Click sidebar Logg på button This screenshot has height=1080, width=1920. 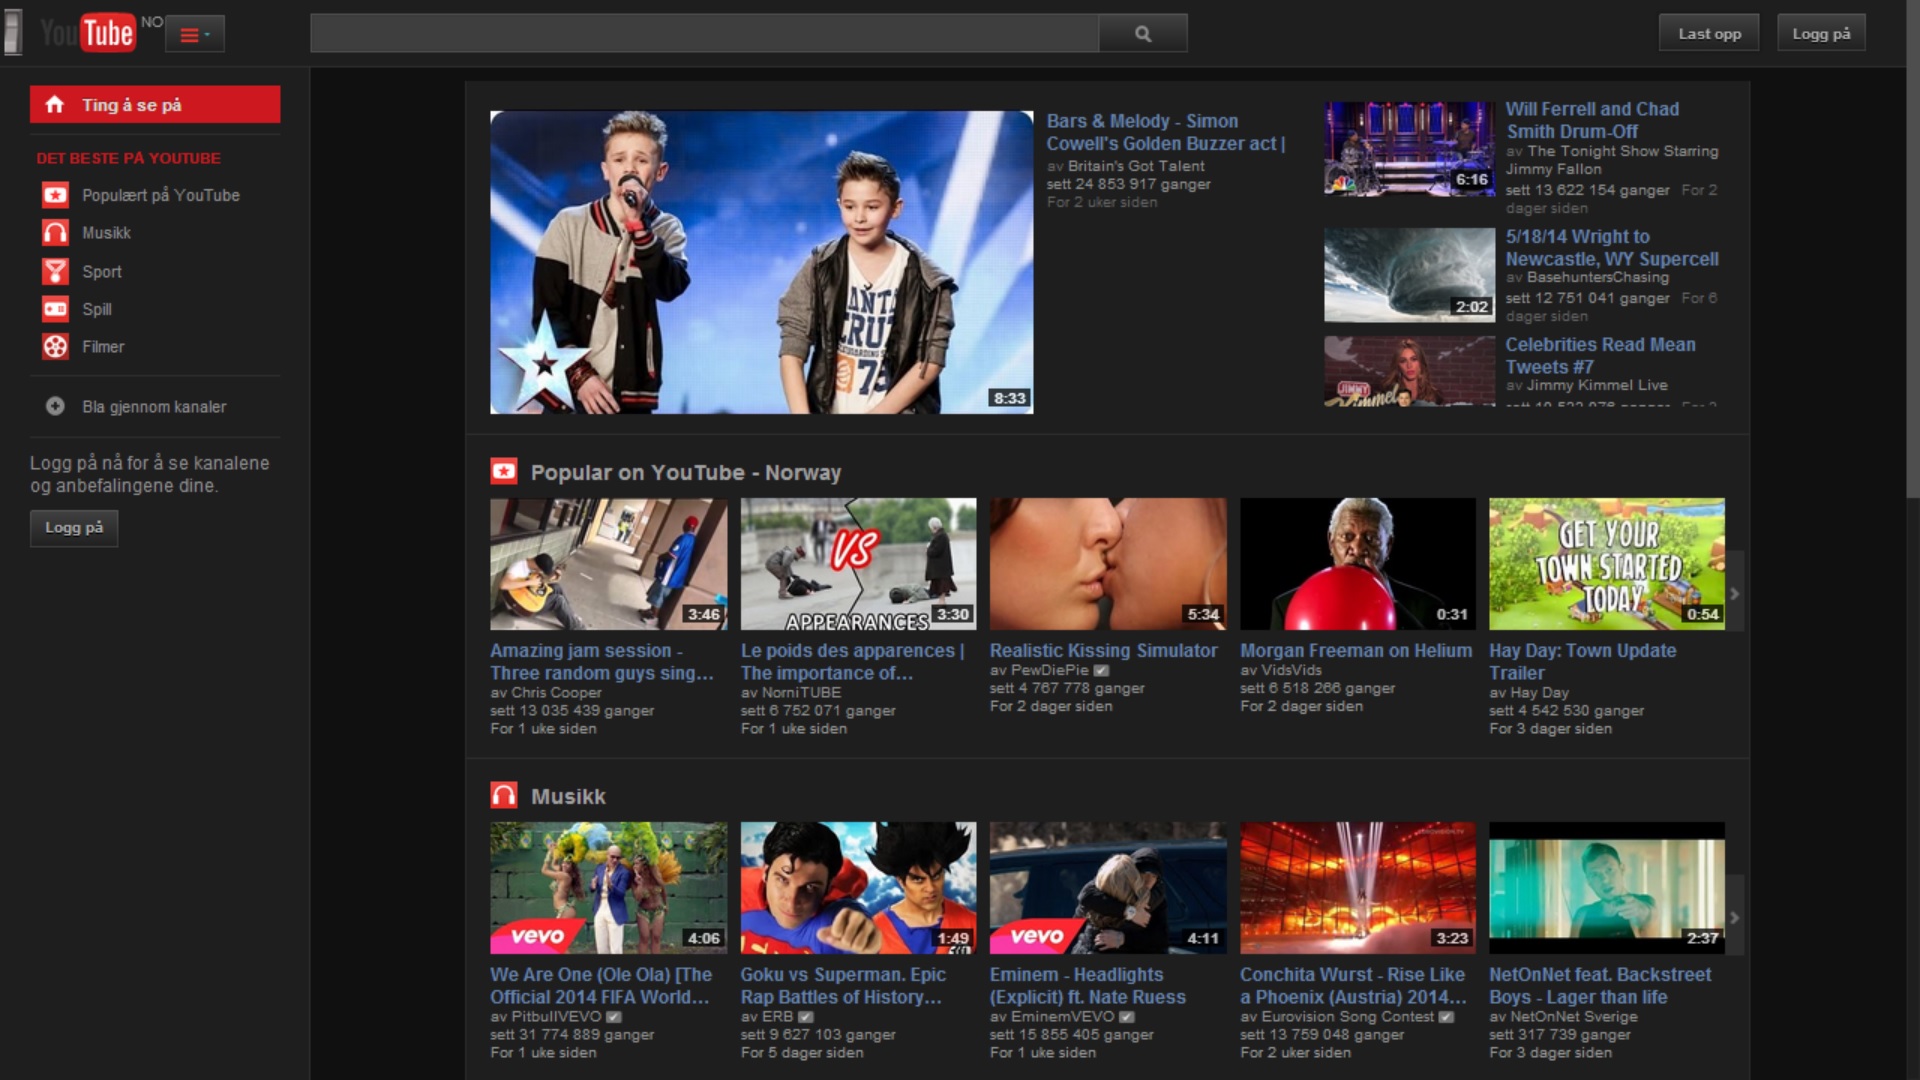tap(74, 528)
